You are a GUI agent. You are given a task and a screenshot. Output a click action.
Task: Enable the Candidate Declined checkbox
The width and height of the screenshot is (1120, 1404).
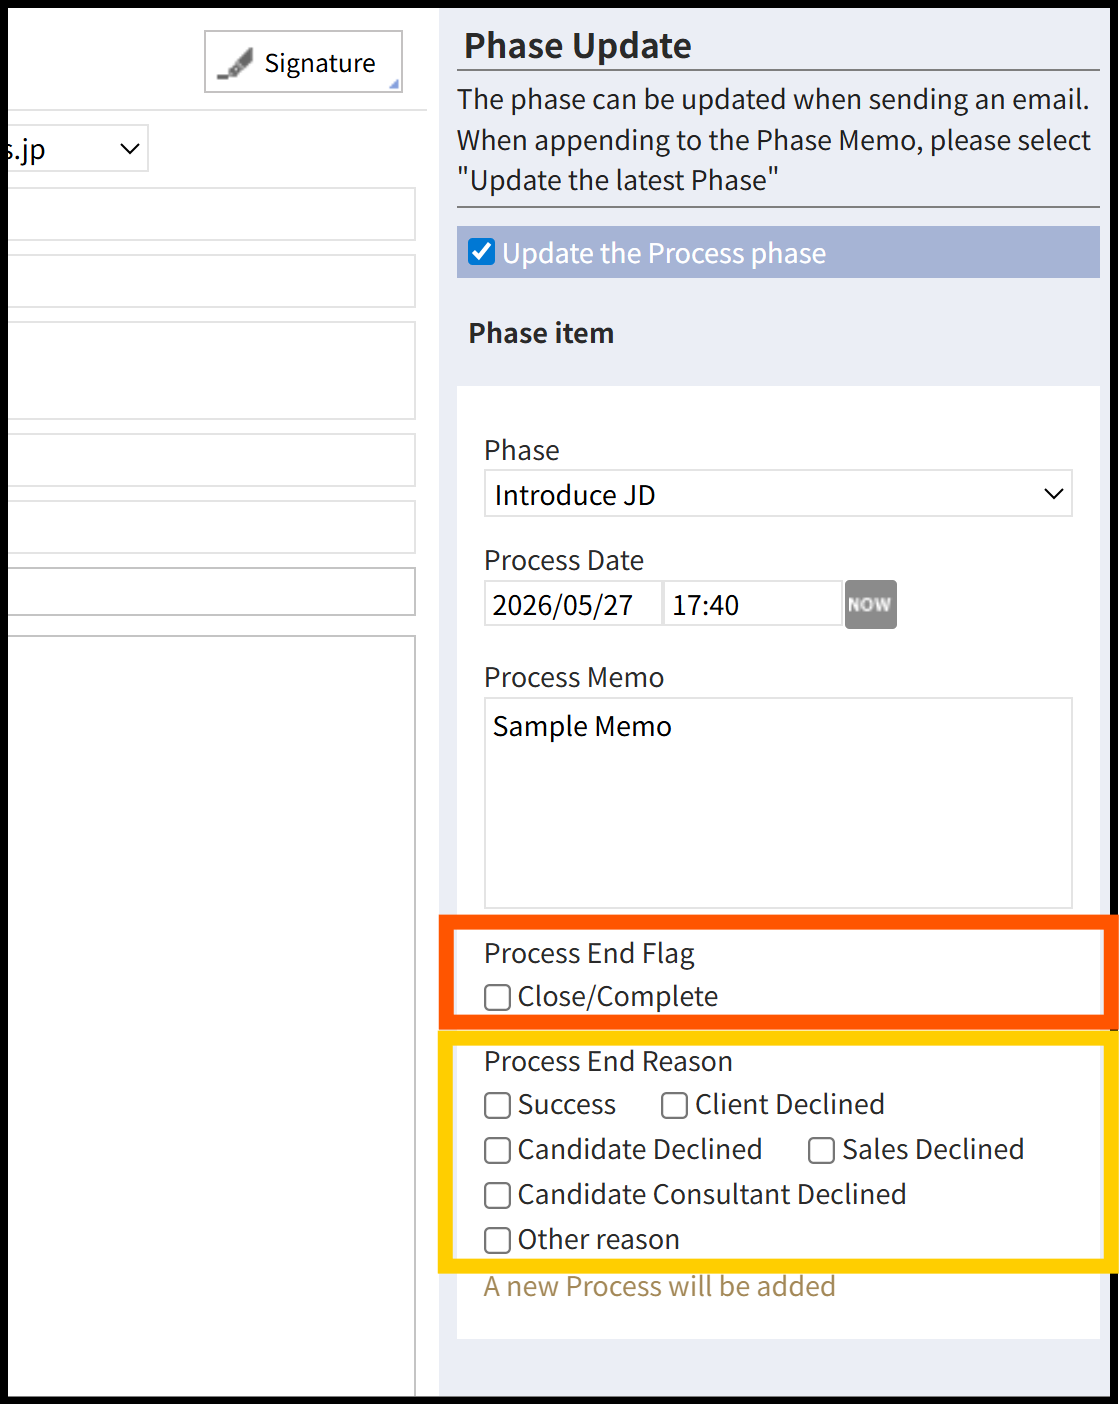(497, 1150)
